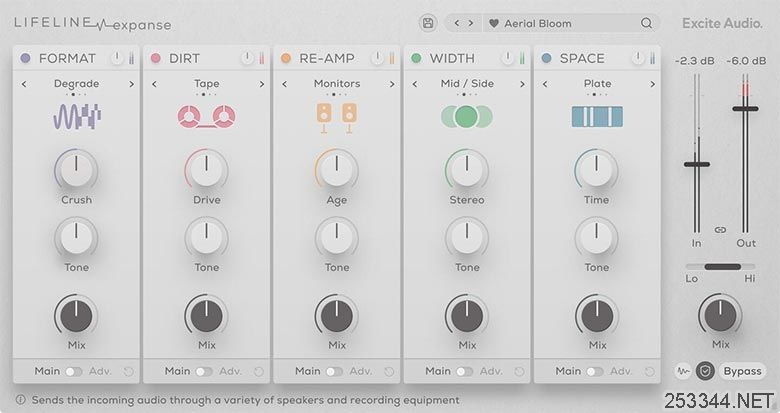Switch DIRT between Main and Adv. view

click(203, 372)
